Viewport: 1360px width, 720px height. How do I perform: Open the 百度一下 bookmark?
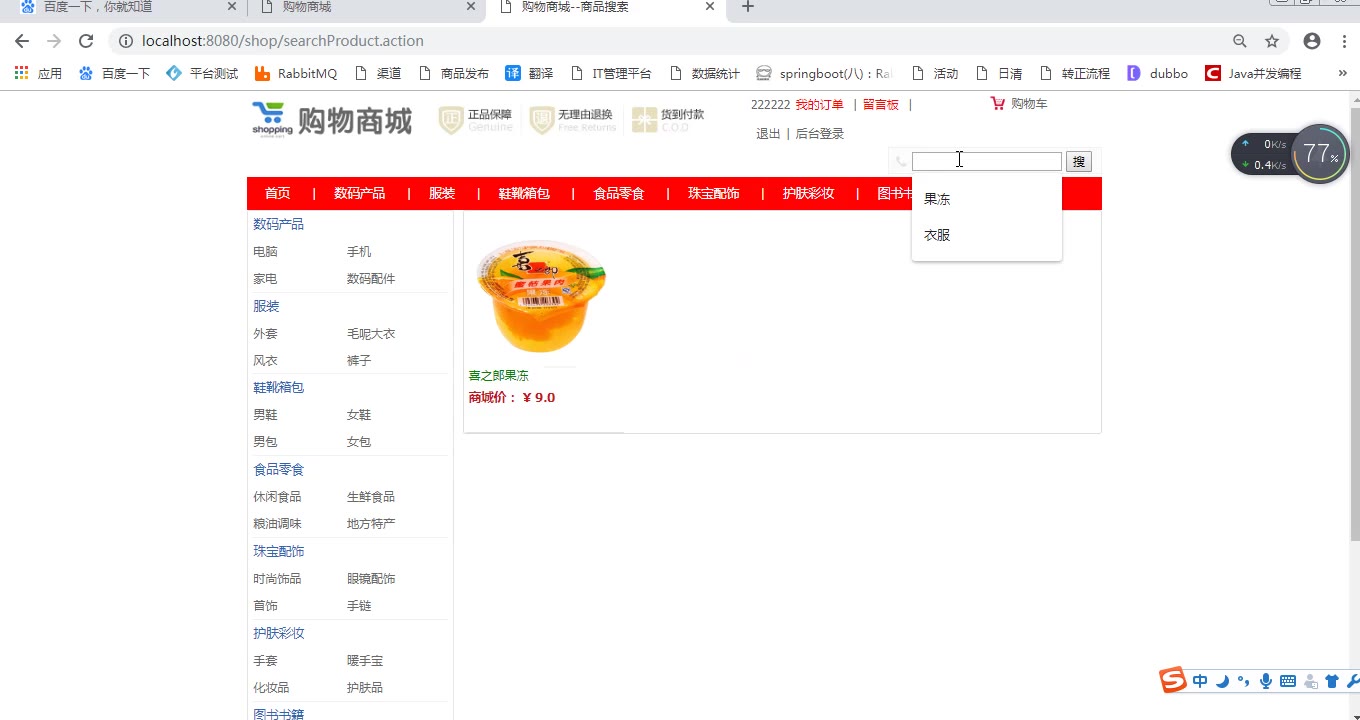tap(114, 73)
